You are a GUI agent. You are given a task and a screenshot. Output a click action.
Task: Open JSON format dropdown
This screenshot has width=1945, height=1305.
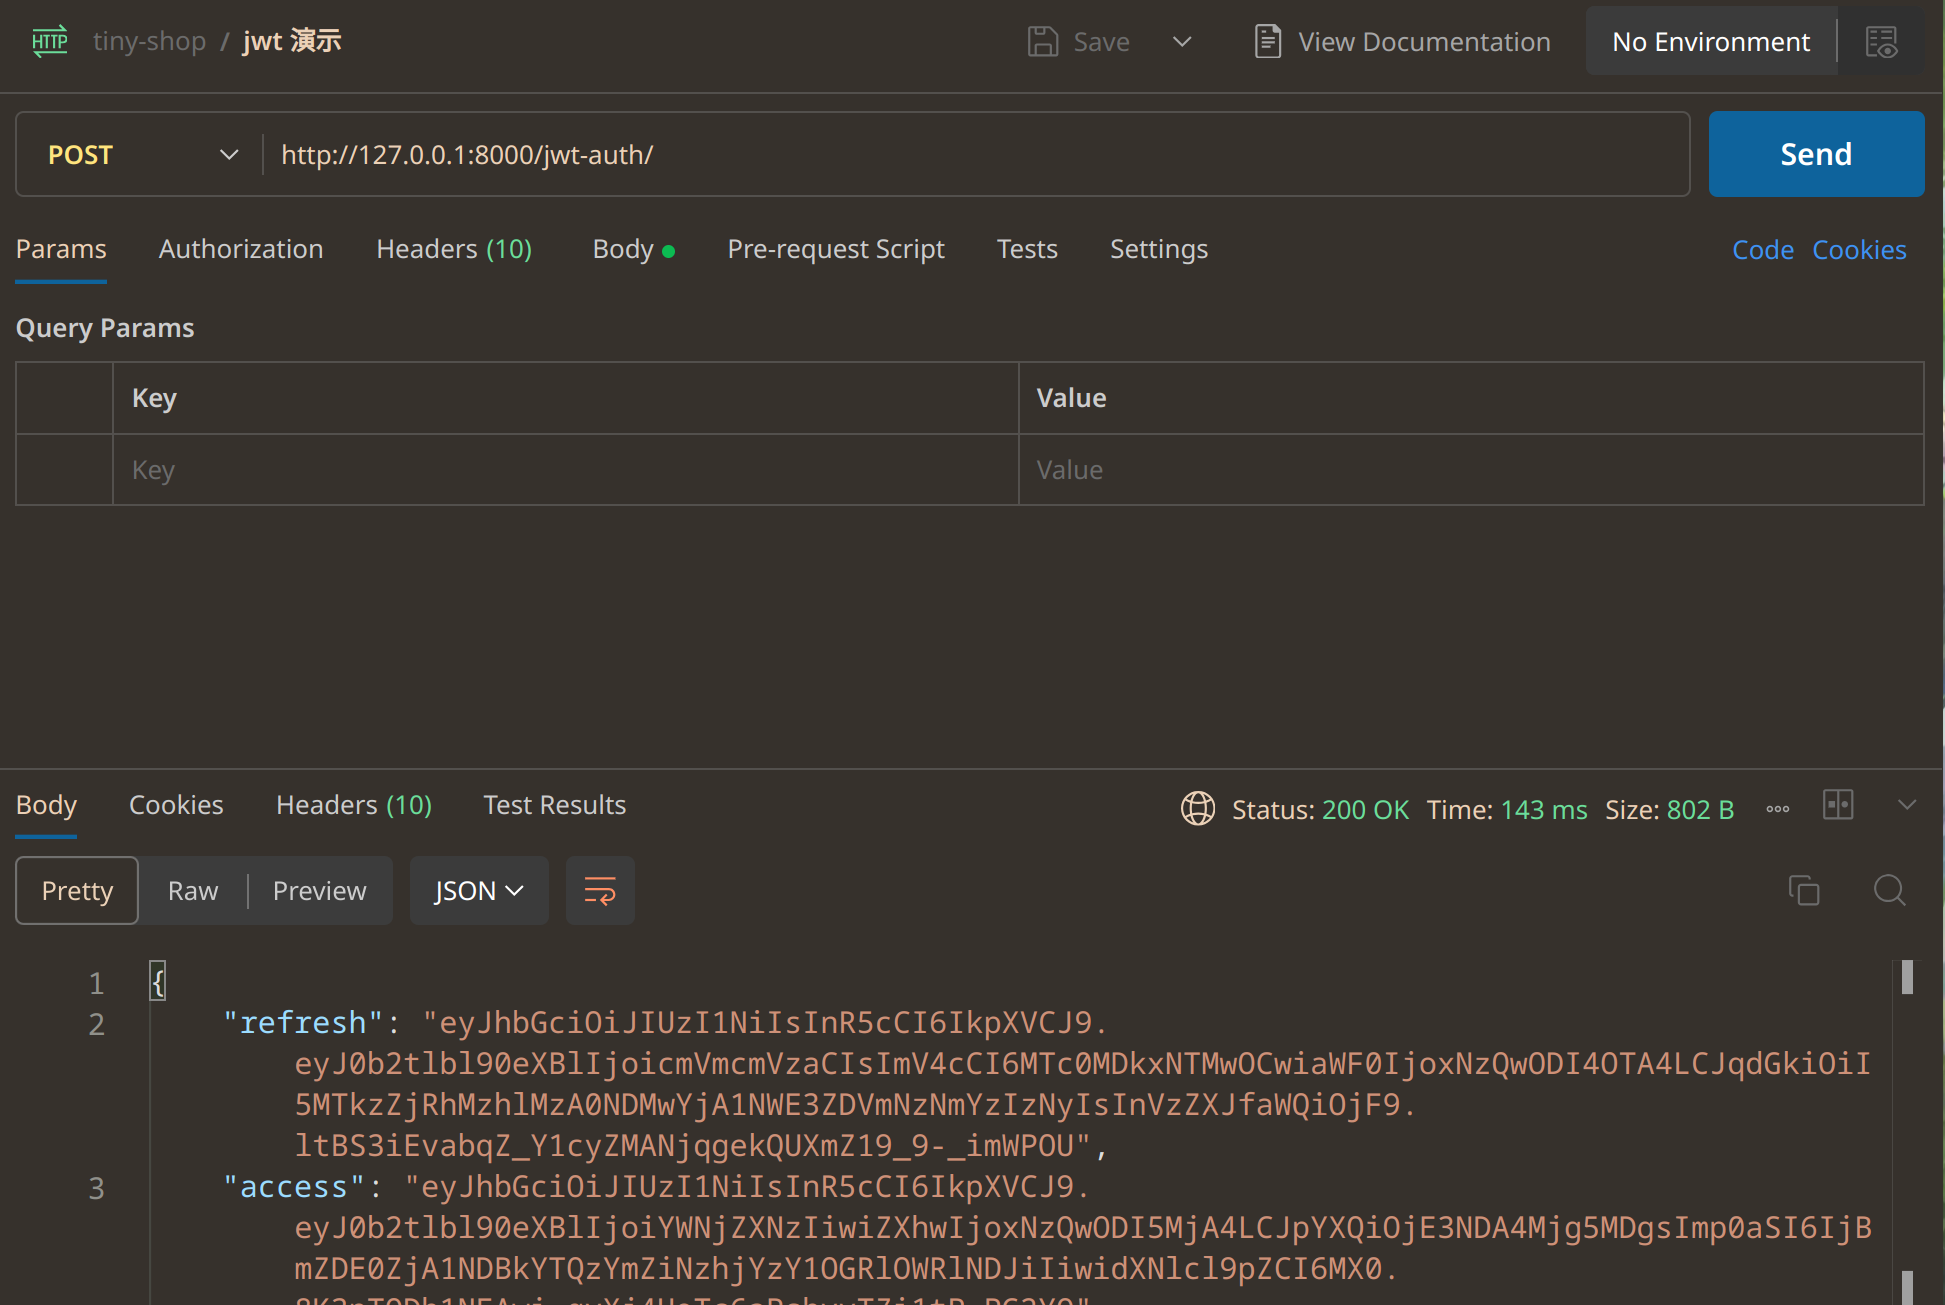click(478, 890)
